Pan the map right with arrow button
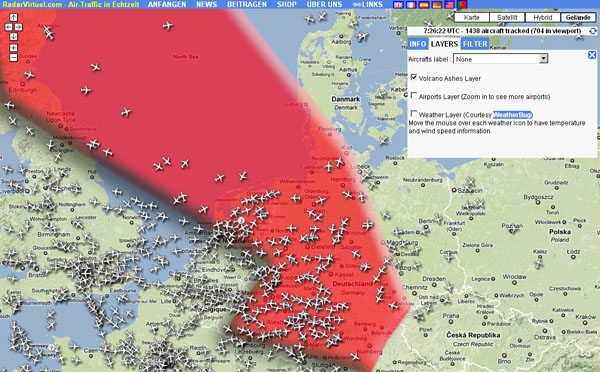Screen dimensions: 600x372 [x=18, y=27]
